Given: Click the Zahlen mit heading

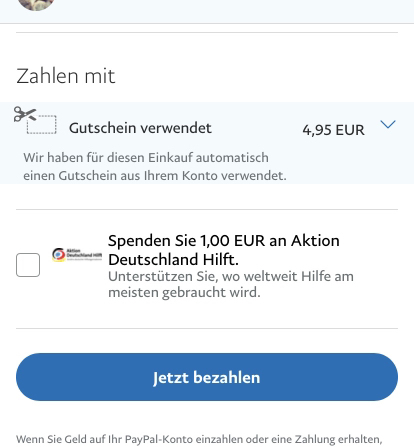Looking at the screenshot, I should [66, 76].
